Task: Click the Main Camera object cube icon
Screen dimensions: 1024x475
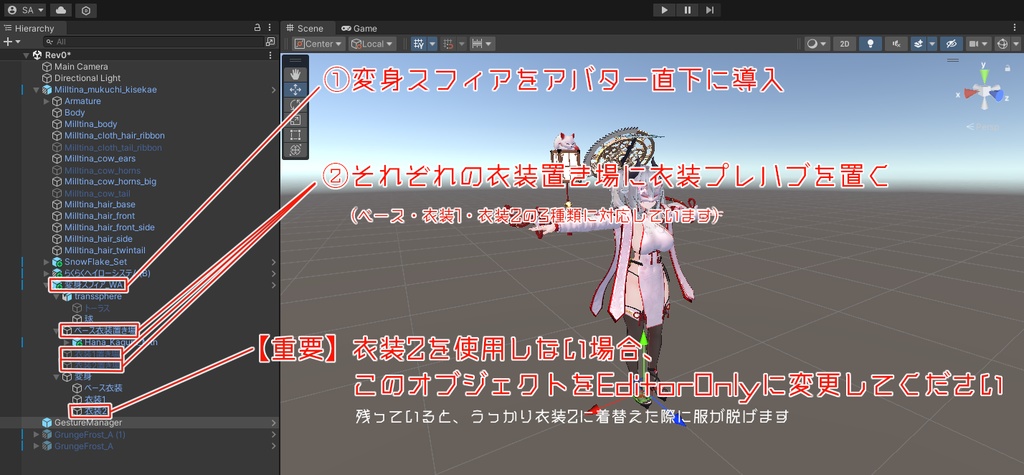Action: (x=47, y=67)
